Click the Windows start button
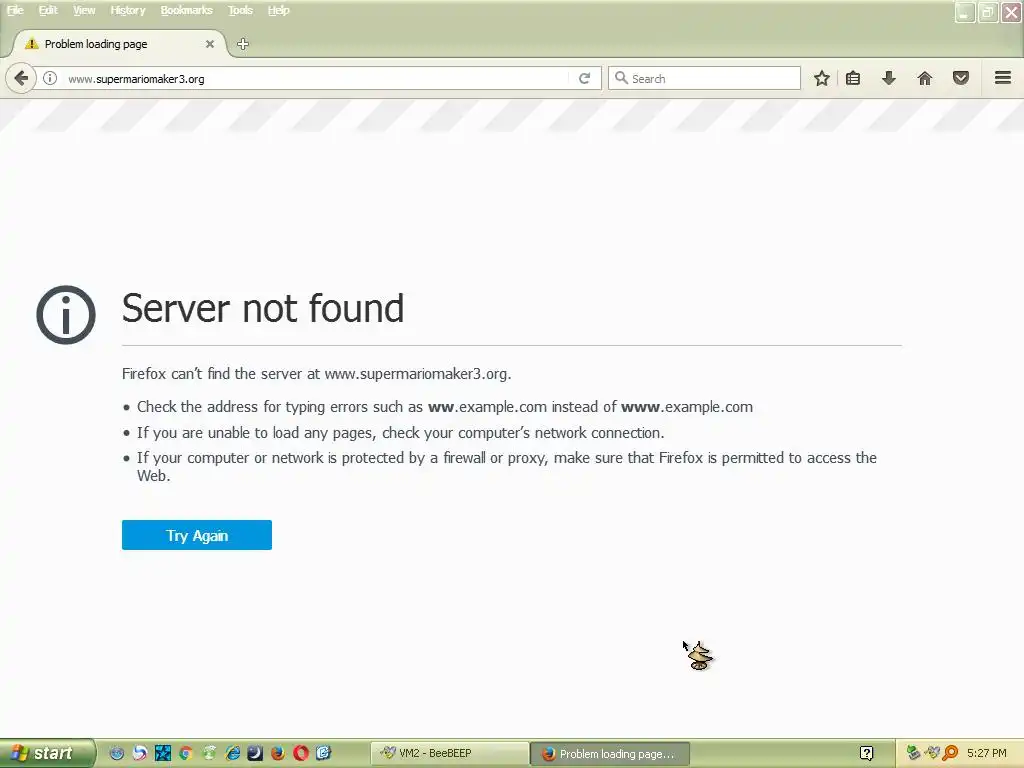The height and width of the screenshot is (768, 1024). [46, 753]
